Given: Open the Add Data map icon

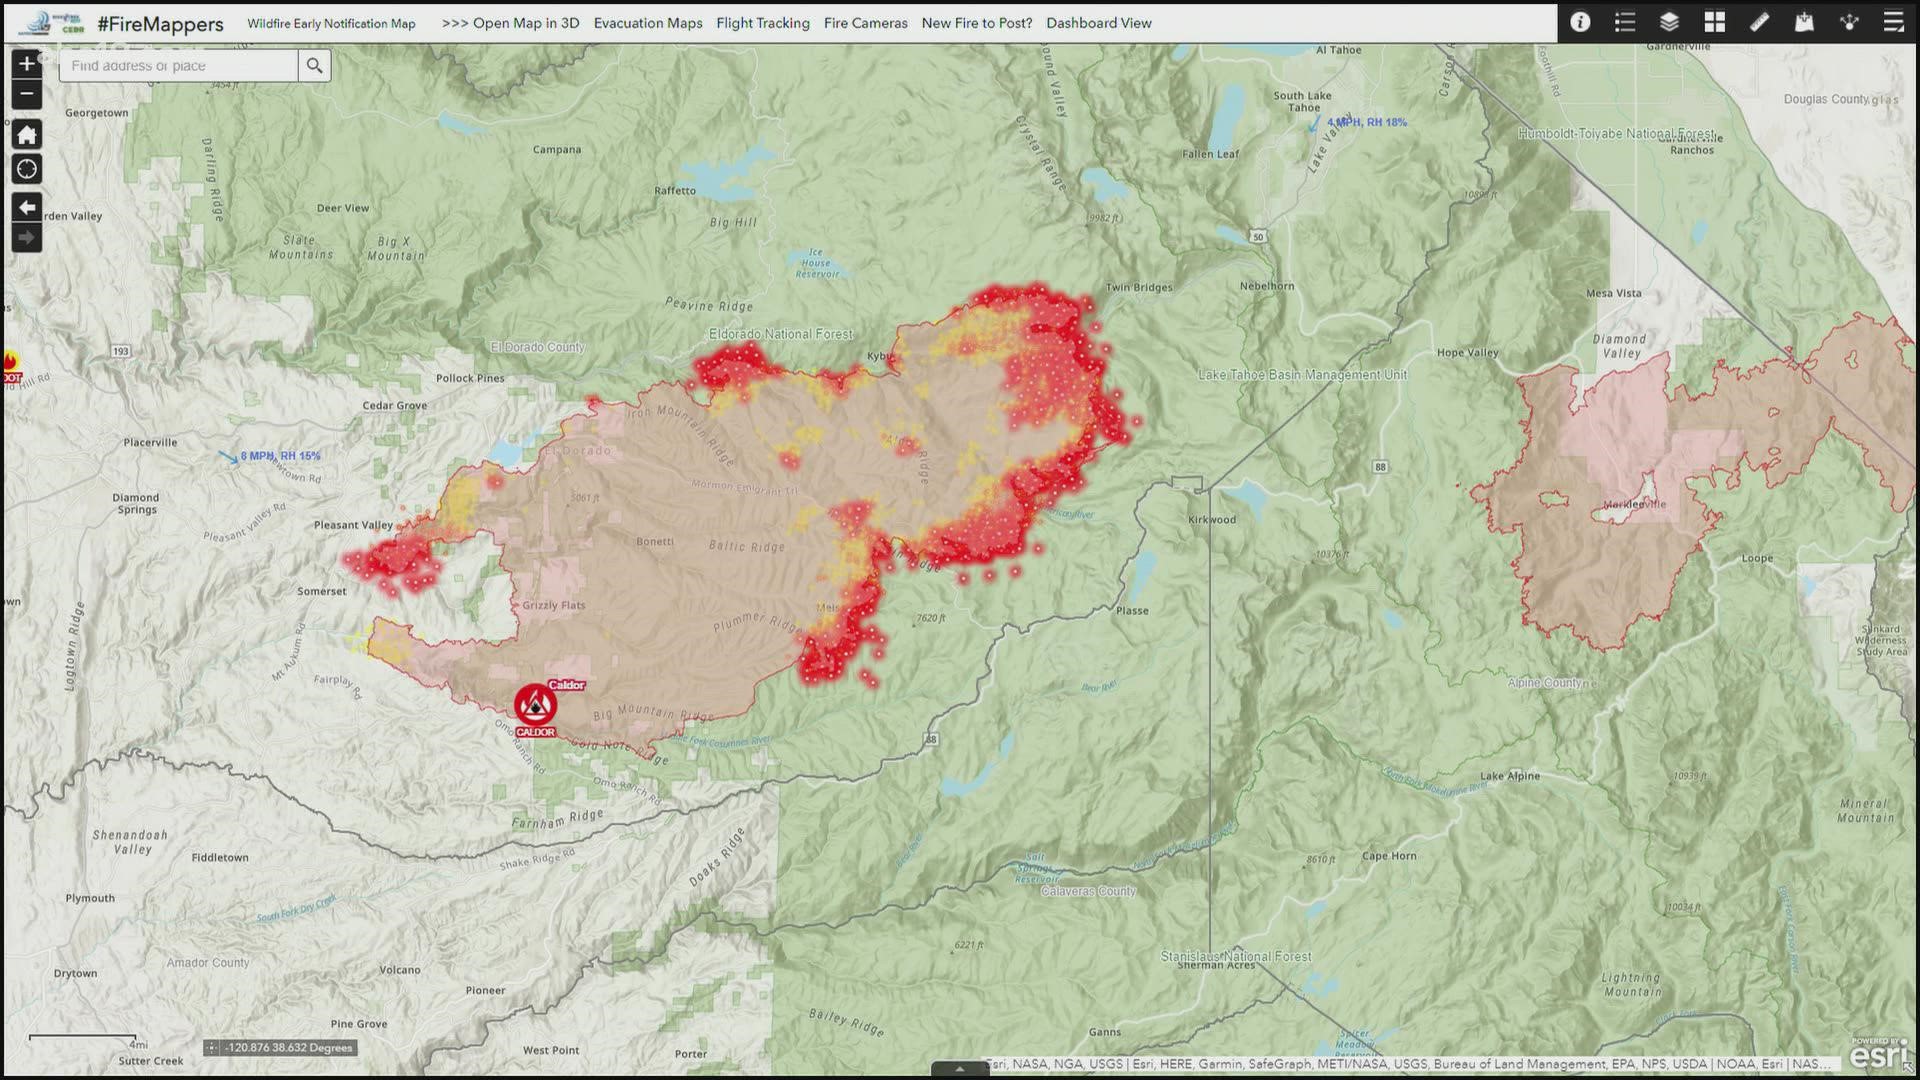Looking at the screenshot, I should (1804, 22).
